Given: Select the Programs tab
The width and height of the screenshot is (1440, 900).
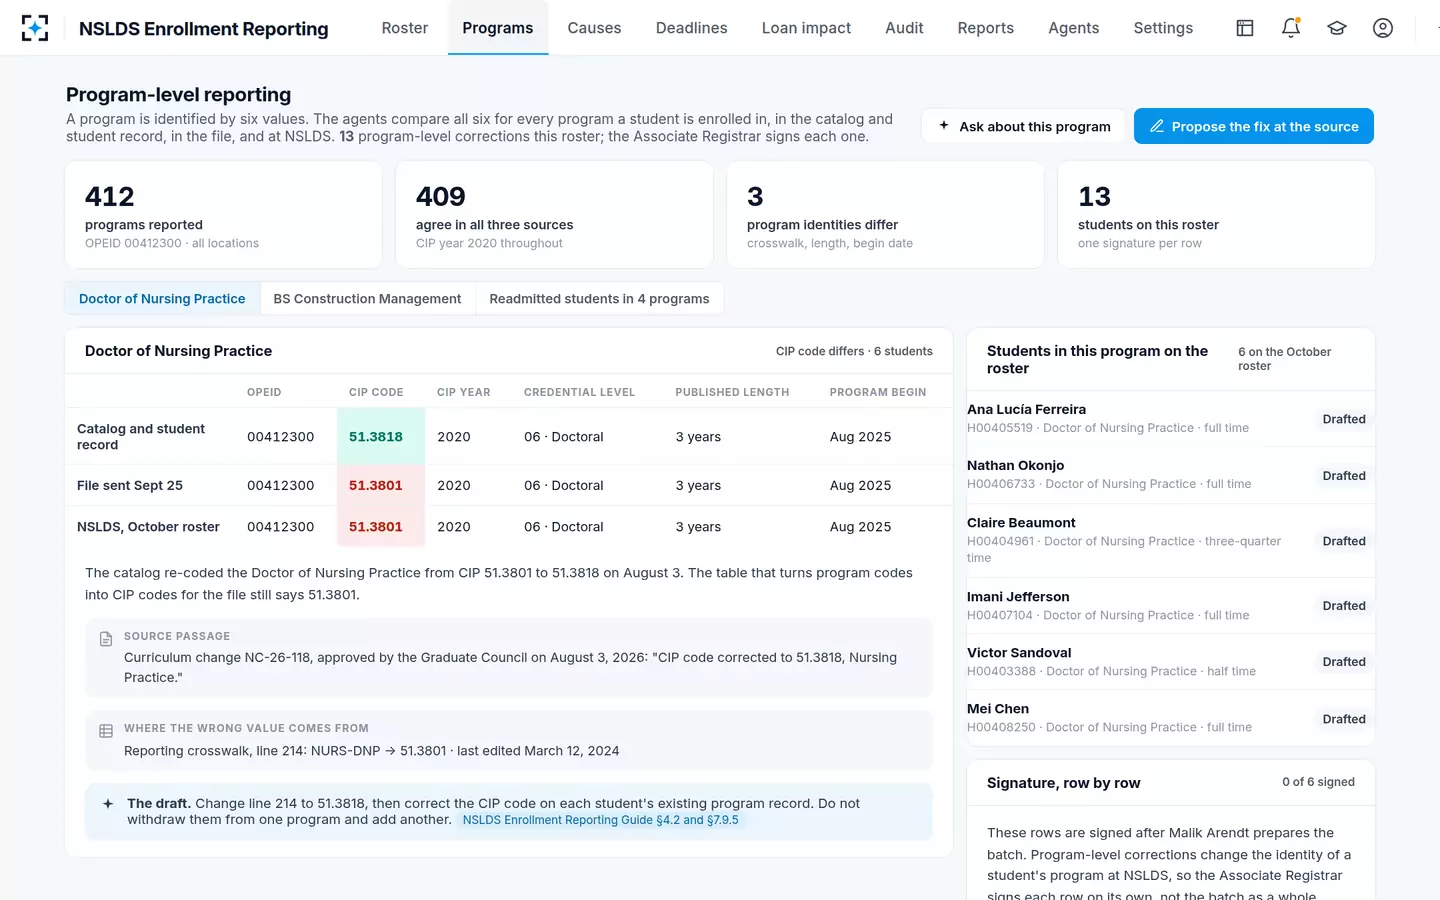Looking at the screenshot, I should click(498, 28).
